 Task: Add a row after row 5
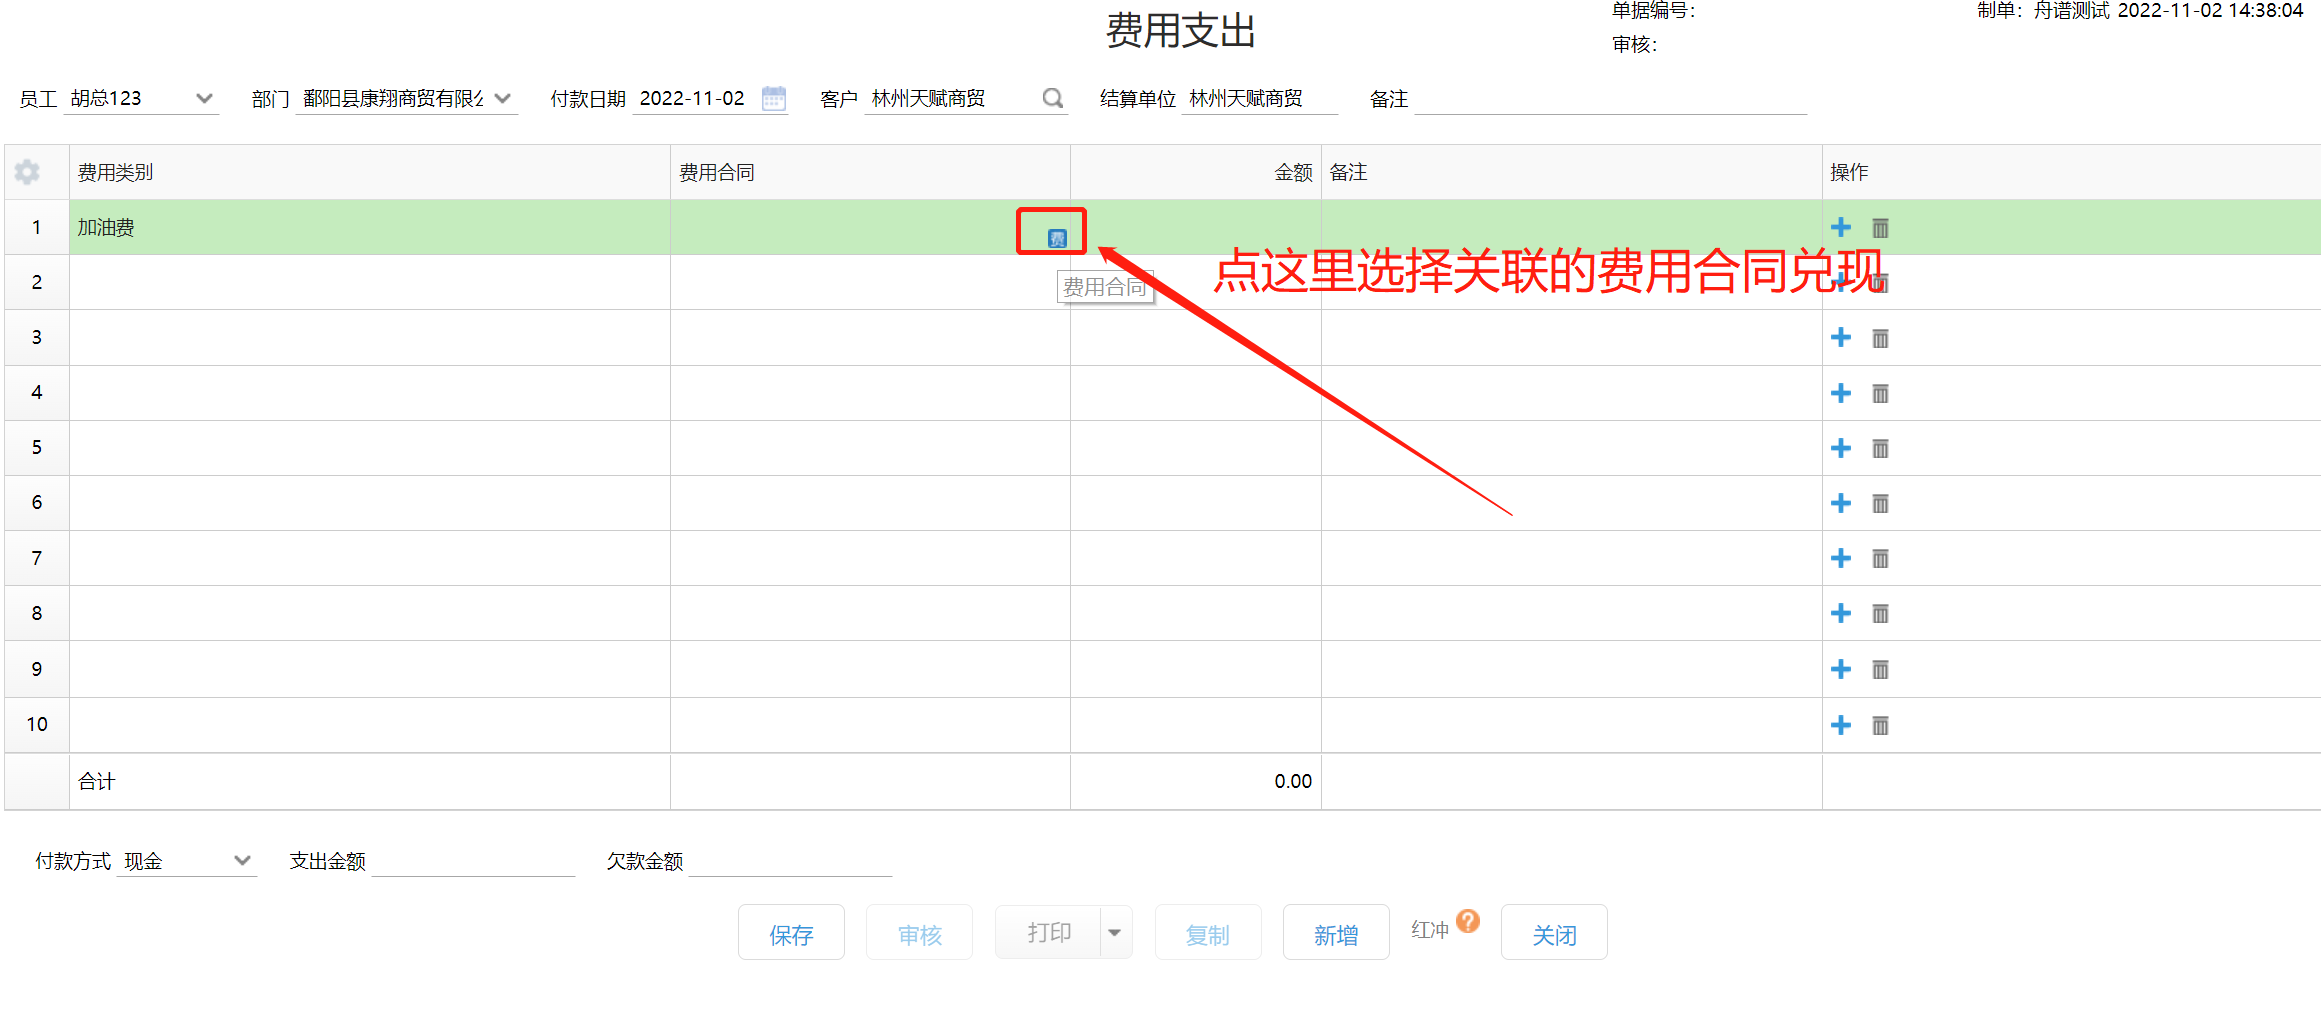pyautogui.click(x=1840, y=448)
